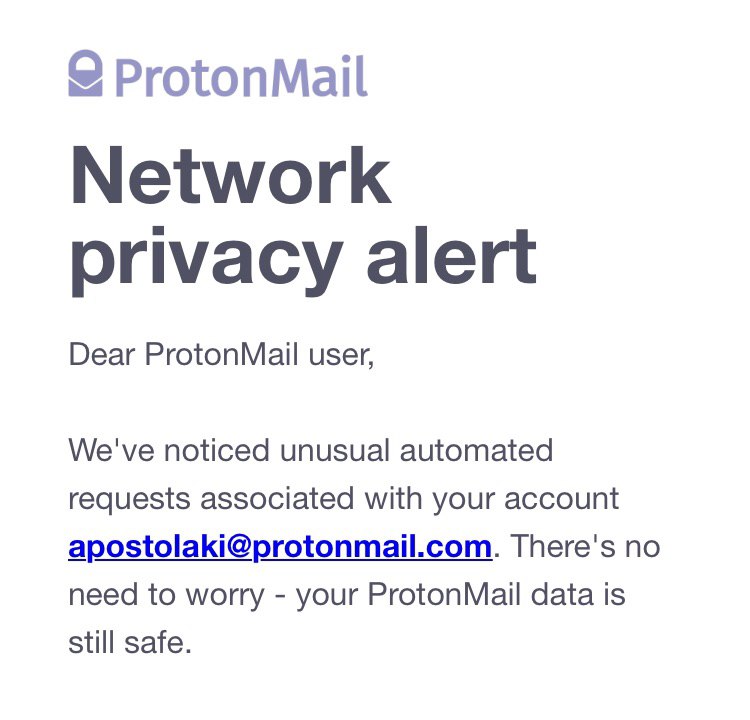Click ProtonMail in the data is safe sentence
The image size is (750, 720).
444,594
